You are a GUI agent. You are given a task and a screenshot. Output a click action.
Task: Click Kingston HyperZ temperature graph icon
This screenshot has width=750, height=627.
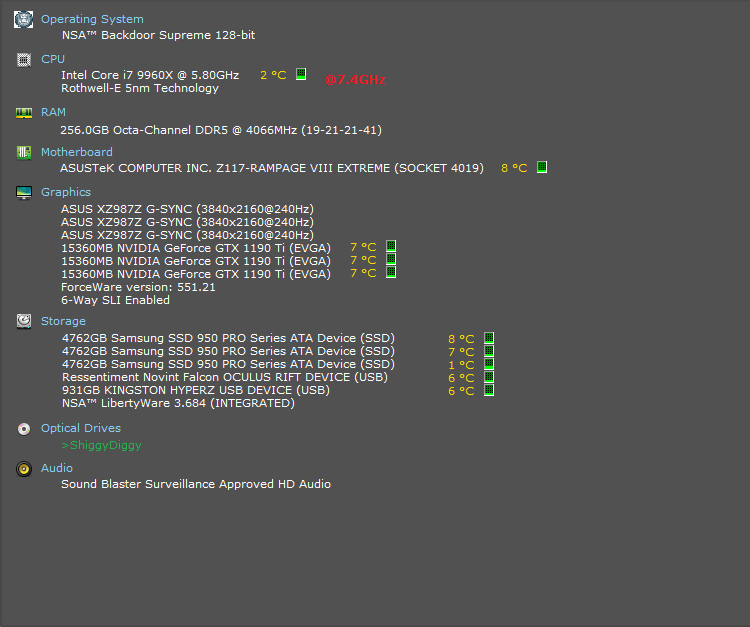489,390
